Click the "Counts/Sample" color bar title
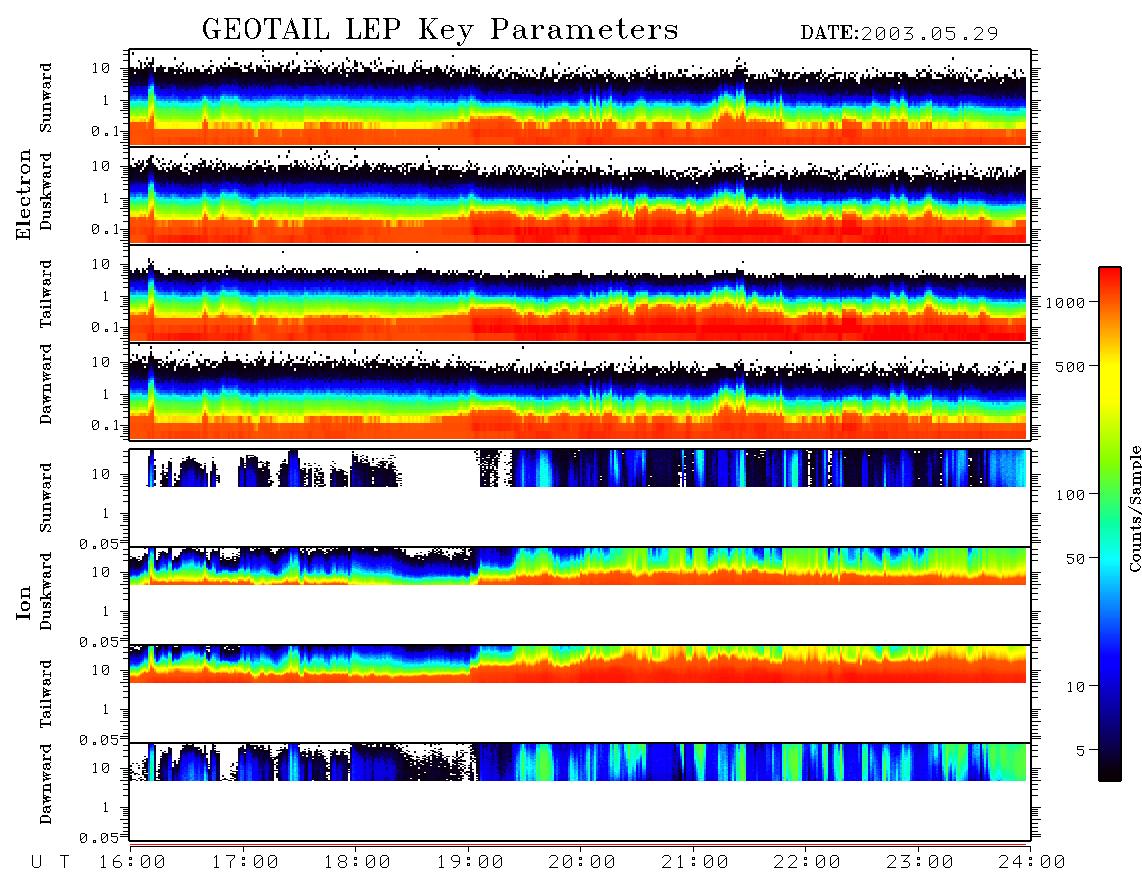Image resolution: width=1142 pixels, height=880 pixels. 1134,508
